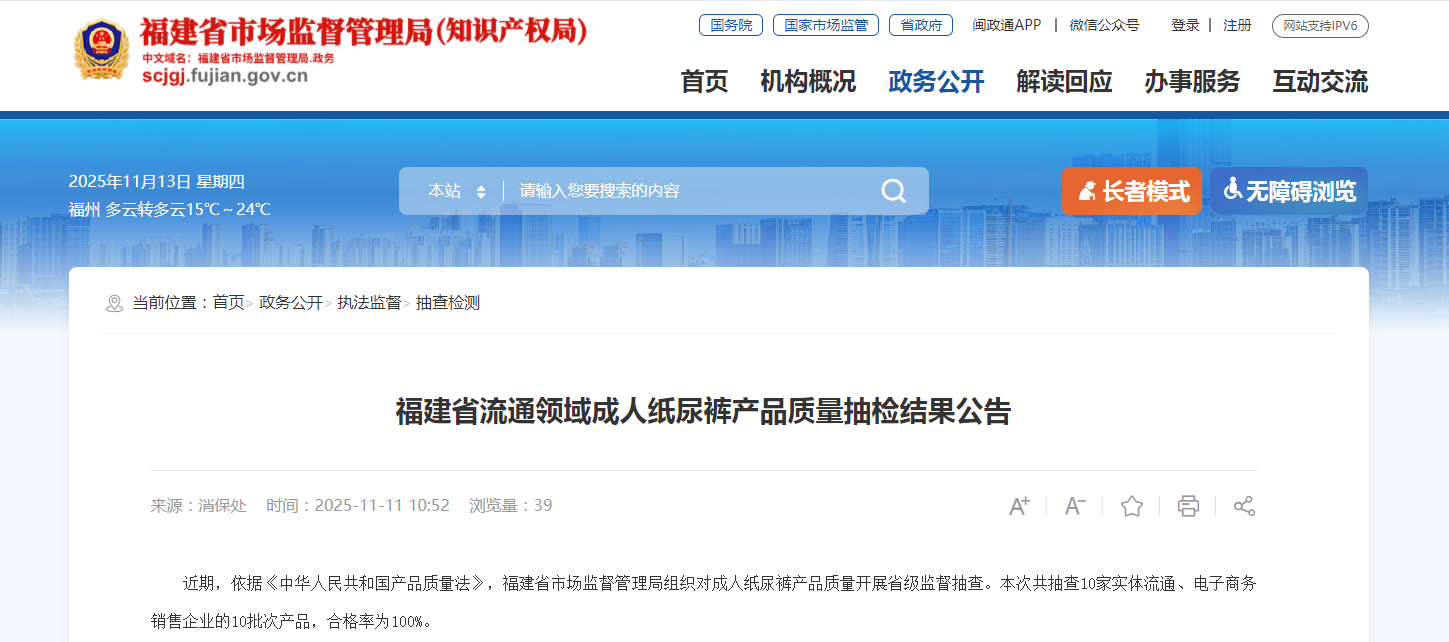Screen dimensions: 1449x642
Task: Open the 本站 search scope dropdown
Action: click(x=457, y=191)
